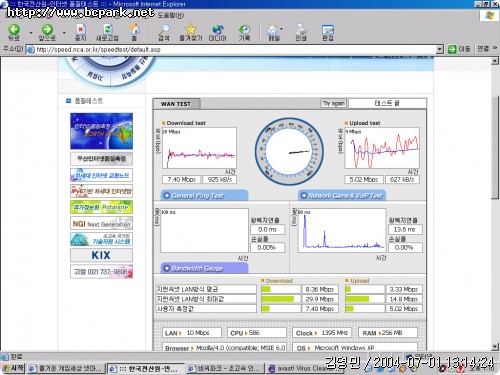Open the History toolbar icon
500x375 pixels.
[x=244, y=30]
